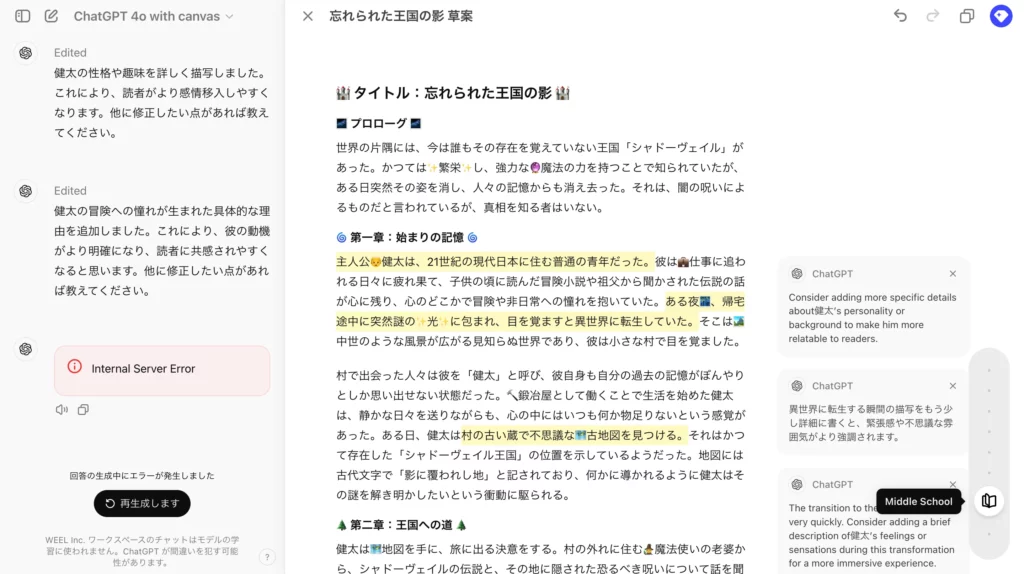1024x574 pixels.
Task: Click the redo arrow in the canvas header
Action: click(933, 16)
